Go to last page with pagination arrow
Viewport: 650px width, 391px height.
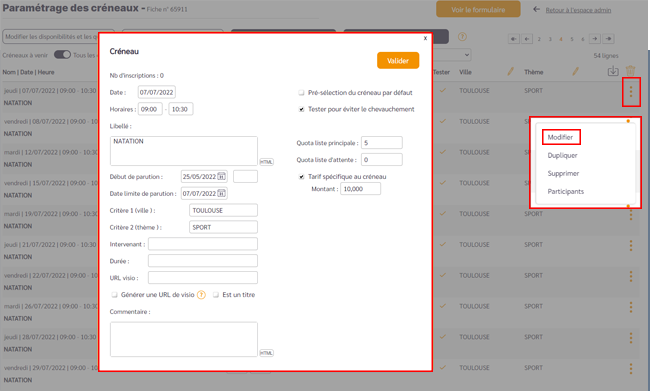[x=608, y=39]
